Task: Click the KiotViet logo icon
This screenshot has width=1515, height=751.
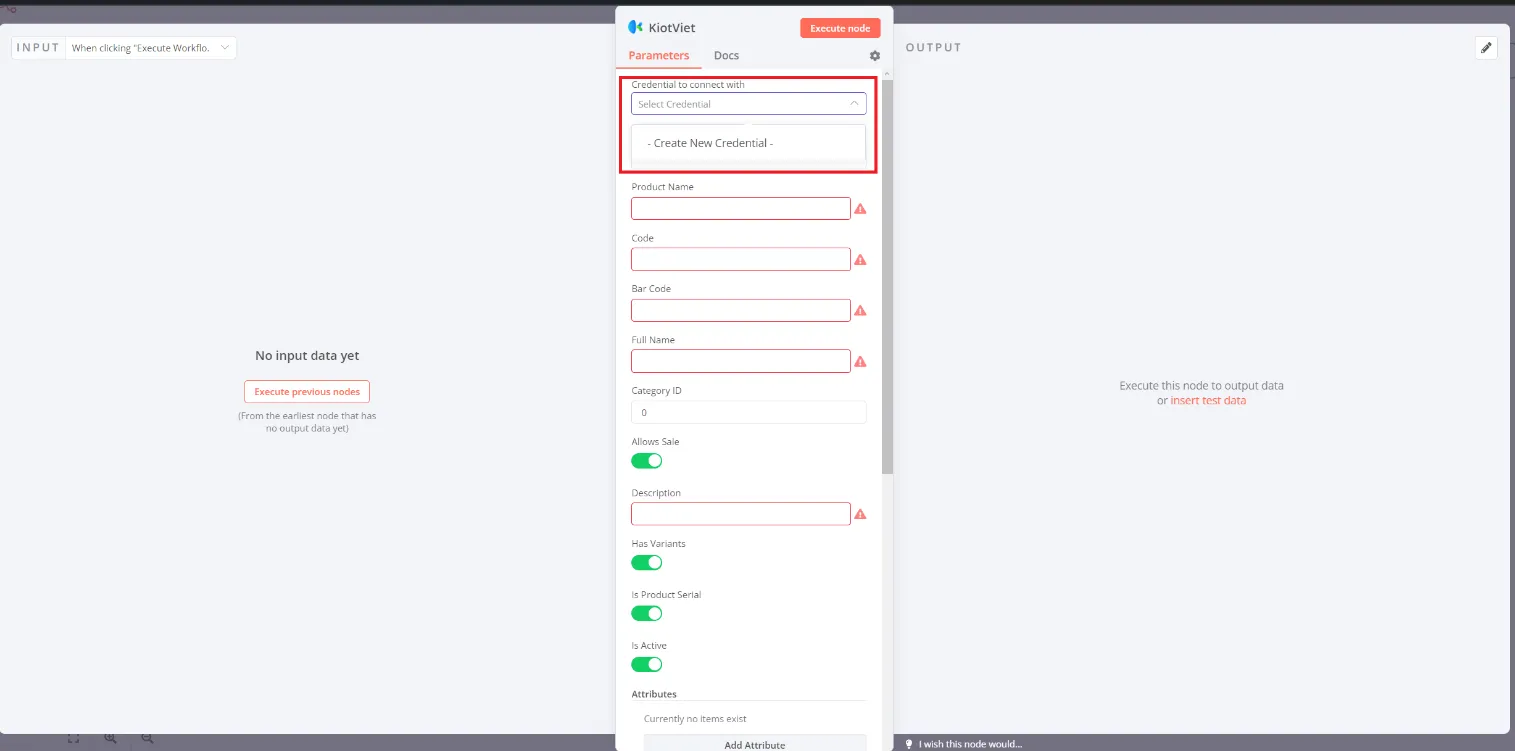Action: 635,28
